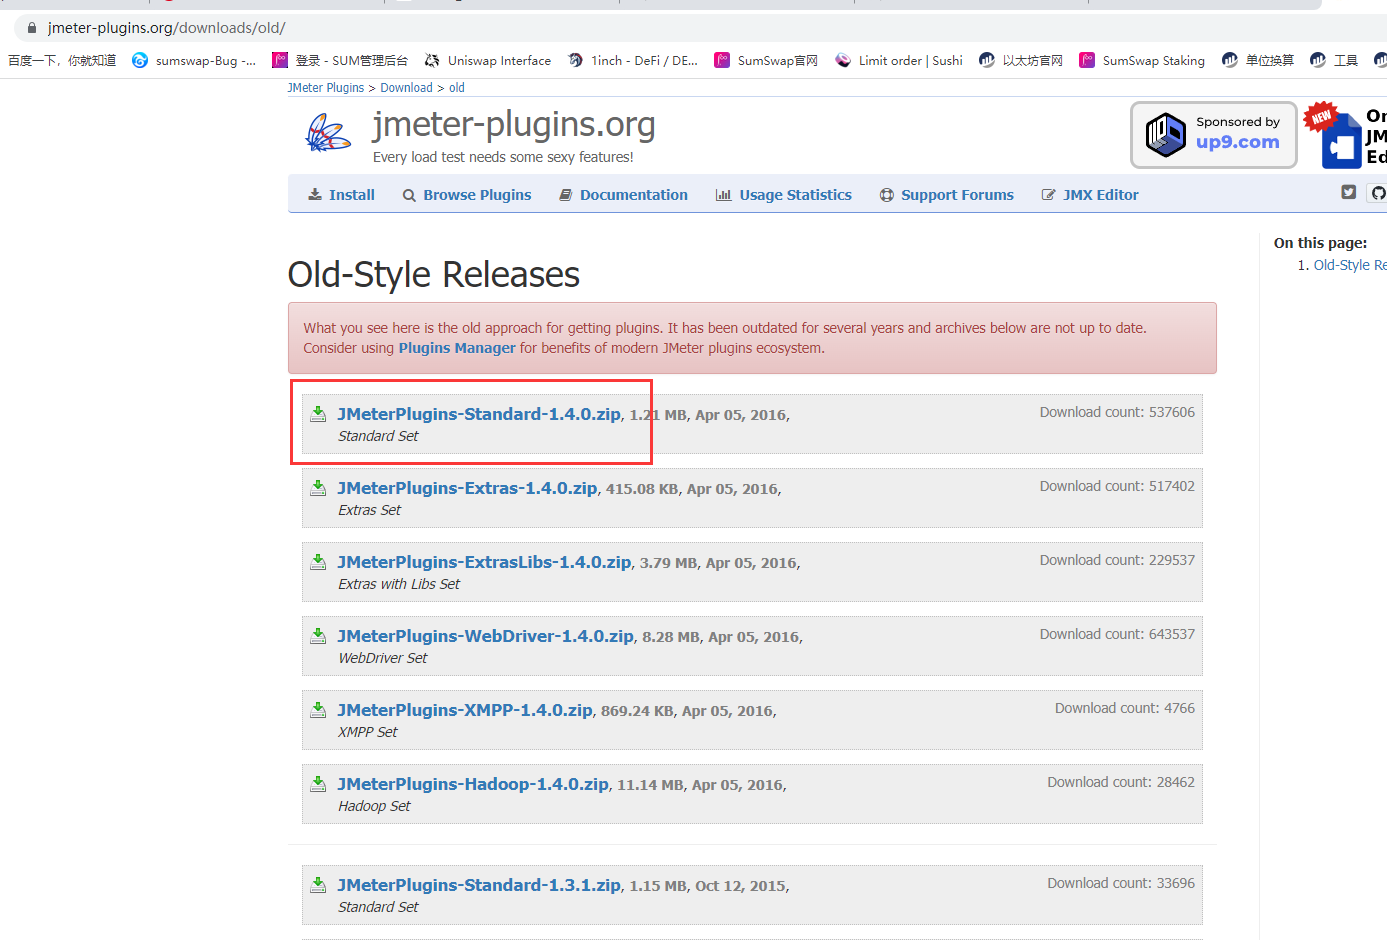
Task: Click the old breadcrumb link
Action: click(x=457, y=88)
